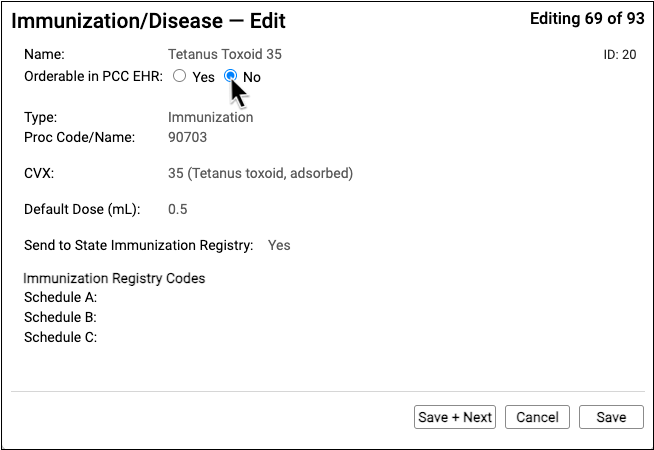Screen dimensions: 654x450
Task: Click the Schedule B label
Action: click(x=60, y=317)
